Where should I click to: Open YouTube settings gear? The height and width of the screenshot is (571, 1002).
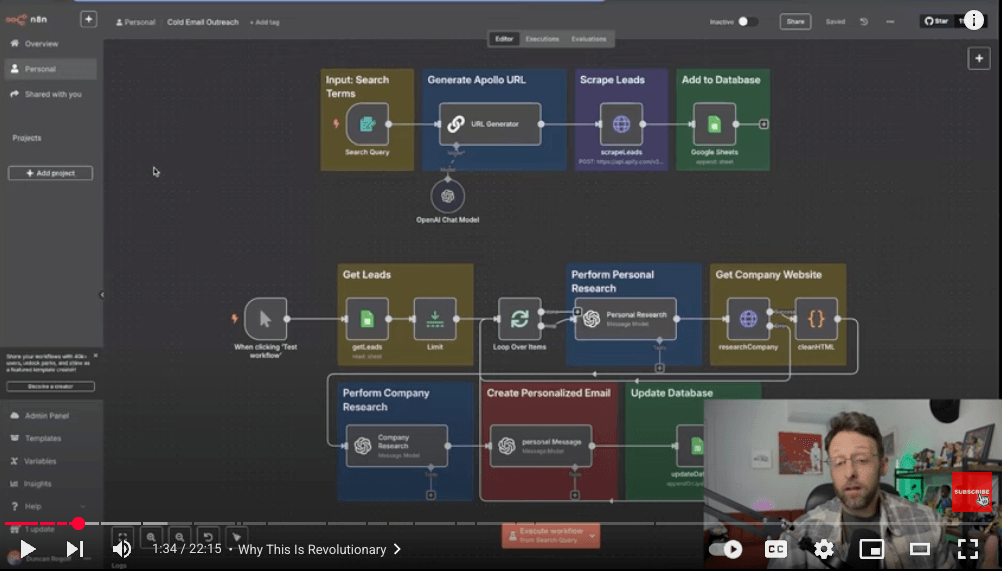(823, 549)
